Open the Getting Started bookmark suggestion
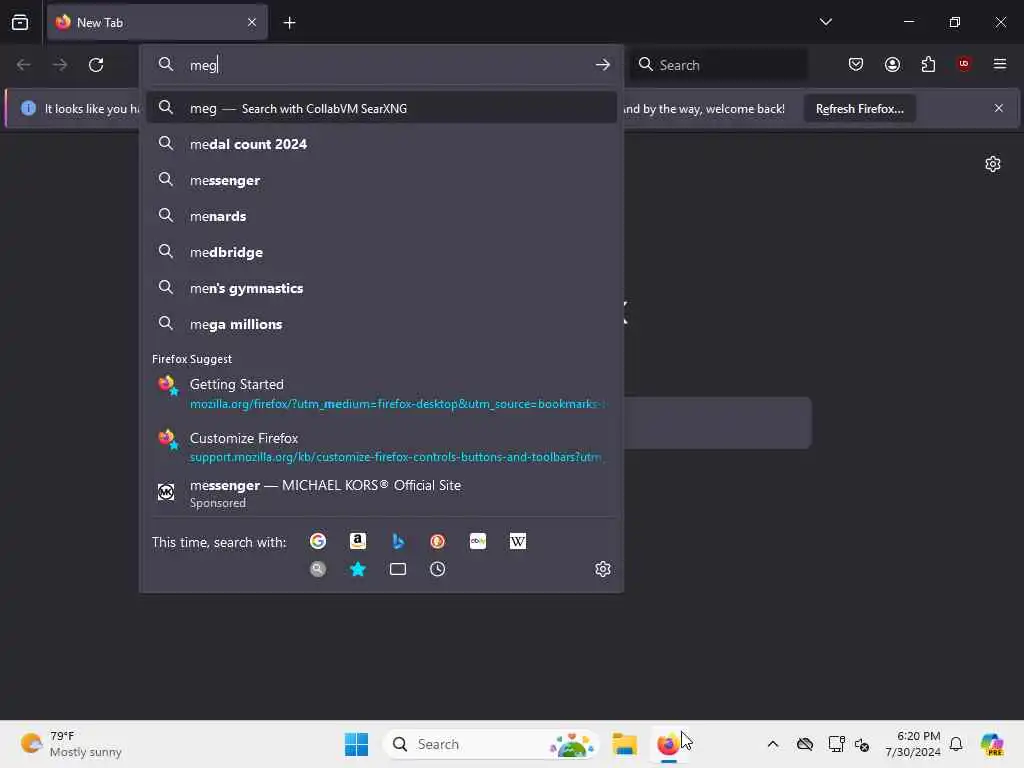The height and width of the screenshot is (768, 1024). (381, 393)
